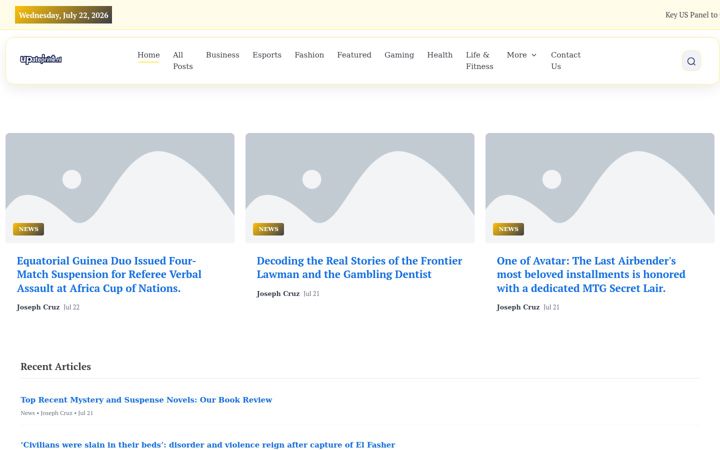Open Equatorial Guinea Duo suspension headline
The image size is (720, 450).
[109, 275]
